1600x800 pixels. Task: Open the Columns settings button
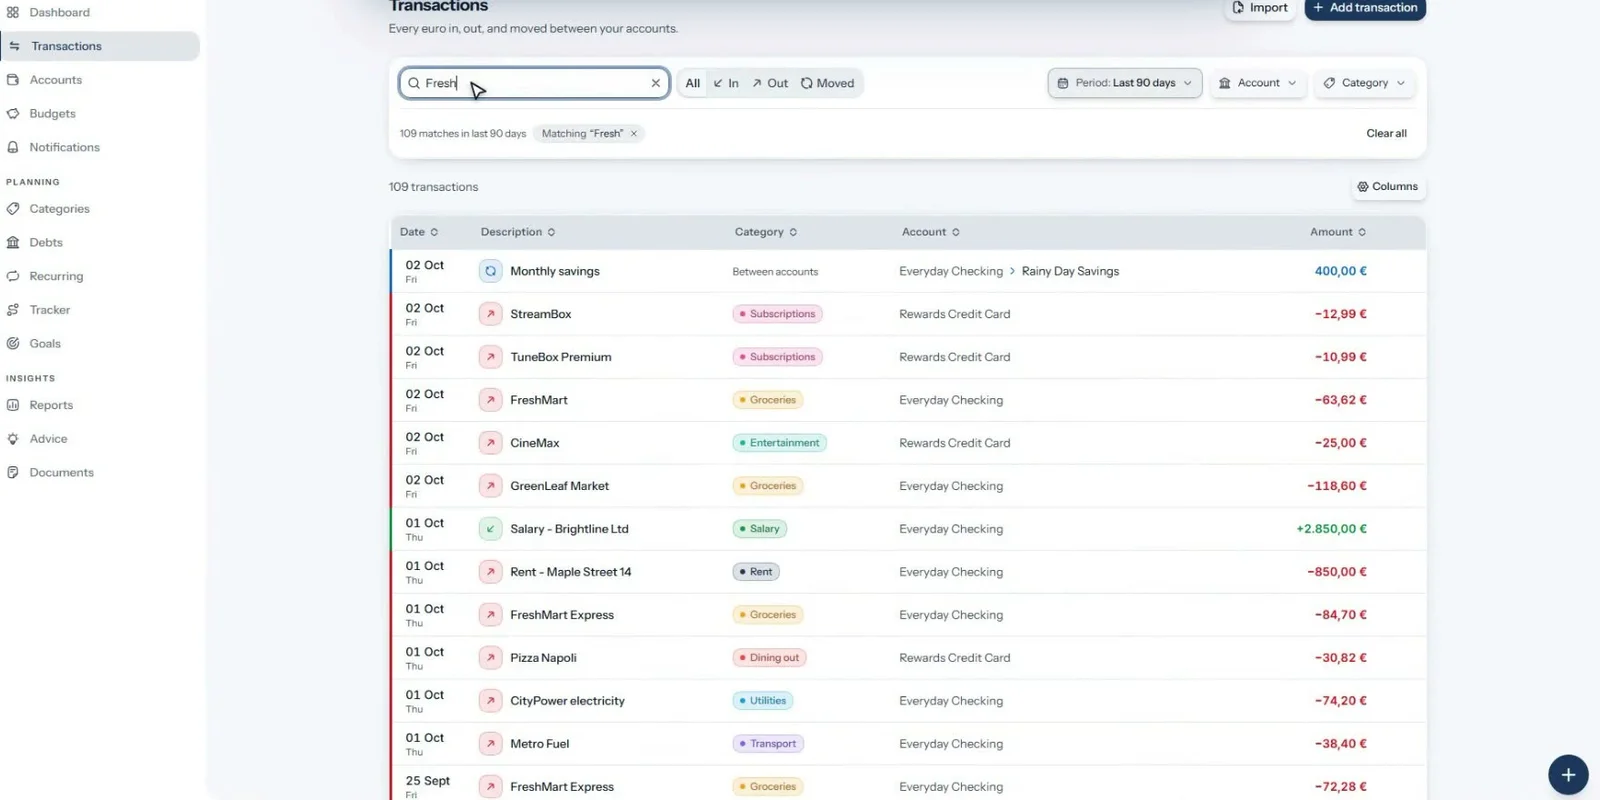[x=1387, y=187]
